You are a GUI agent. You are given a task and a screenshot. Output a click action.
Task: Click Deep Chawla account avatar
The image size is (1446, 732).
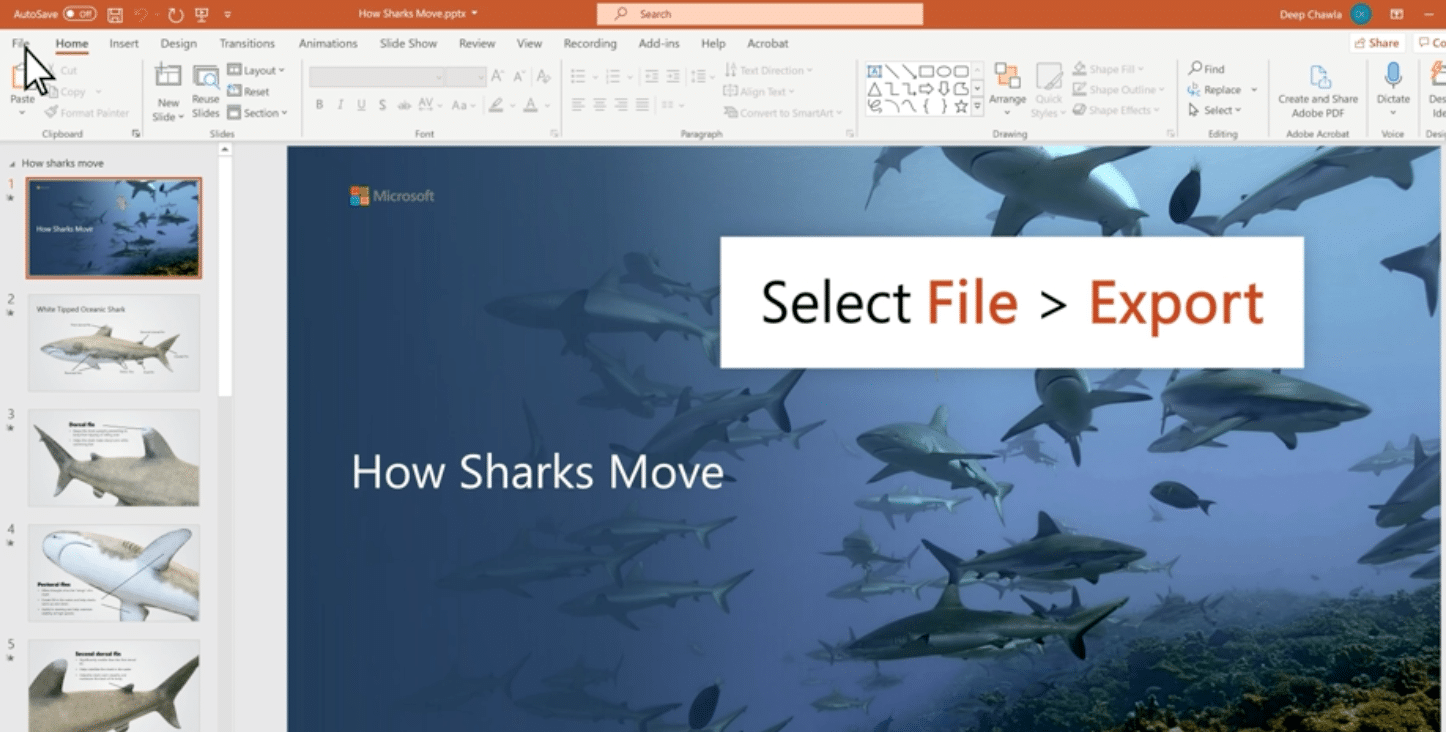tap(1360, 14)
